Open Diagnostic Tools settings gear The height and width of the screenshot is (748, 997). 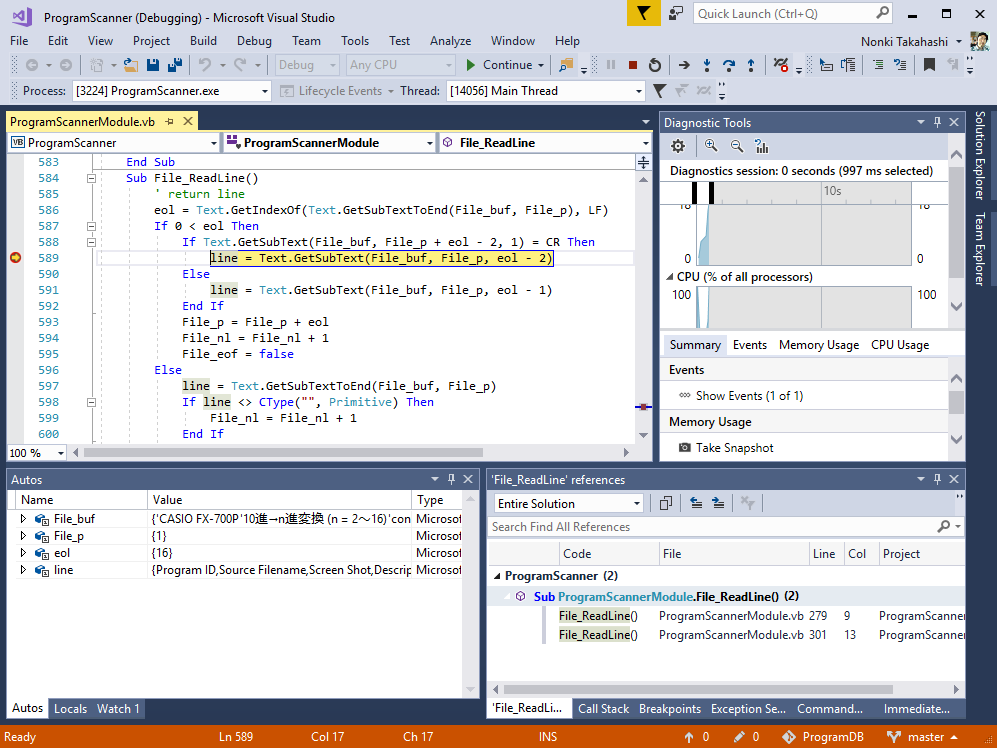[678, 146]
